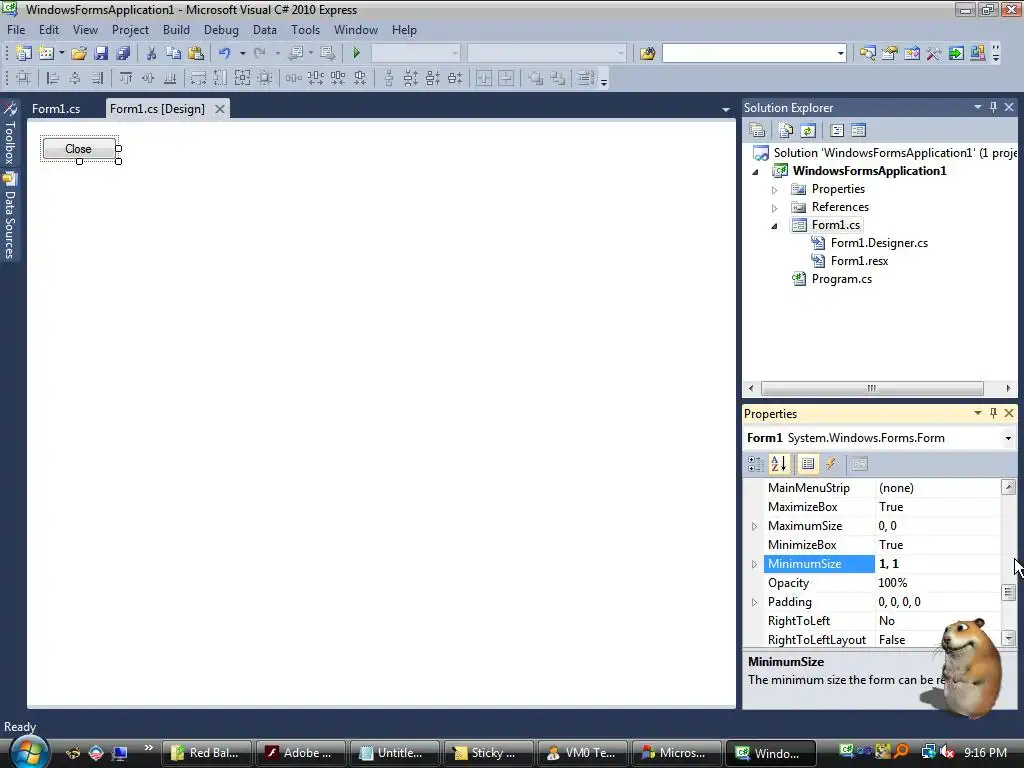The image size is (1024, 768).
Task: Click the Toolbox hammer and wrench icon
Action: [934, 53]
